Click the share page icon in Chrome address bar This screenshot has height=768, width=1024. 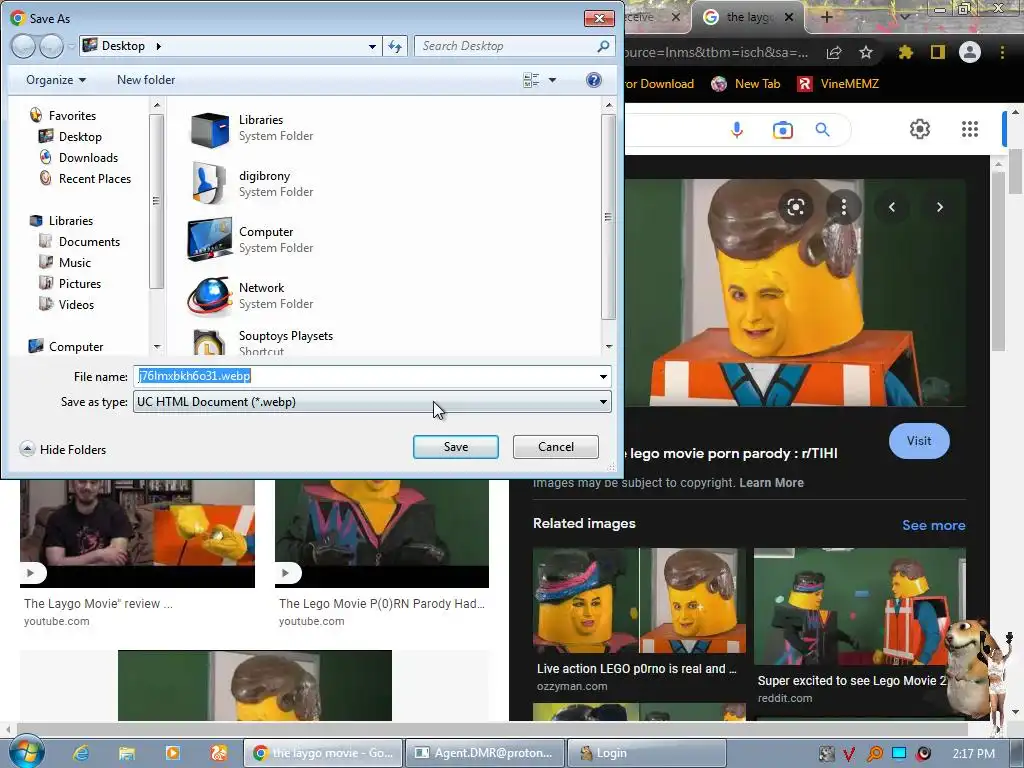pyautogui.click(x=834, y=52)
